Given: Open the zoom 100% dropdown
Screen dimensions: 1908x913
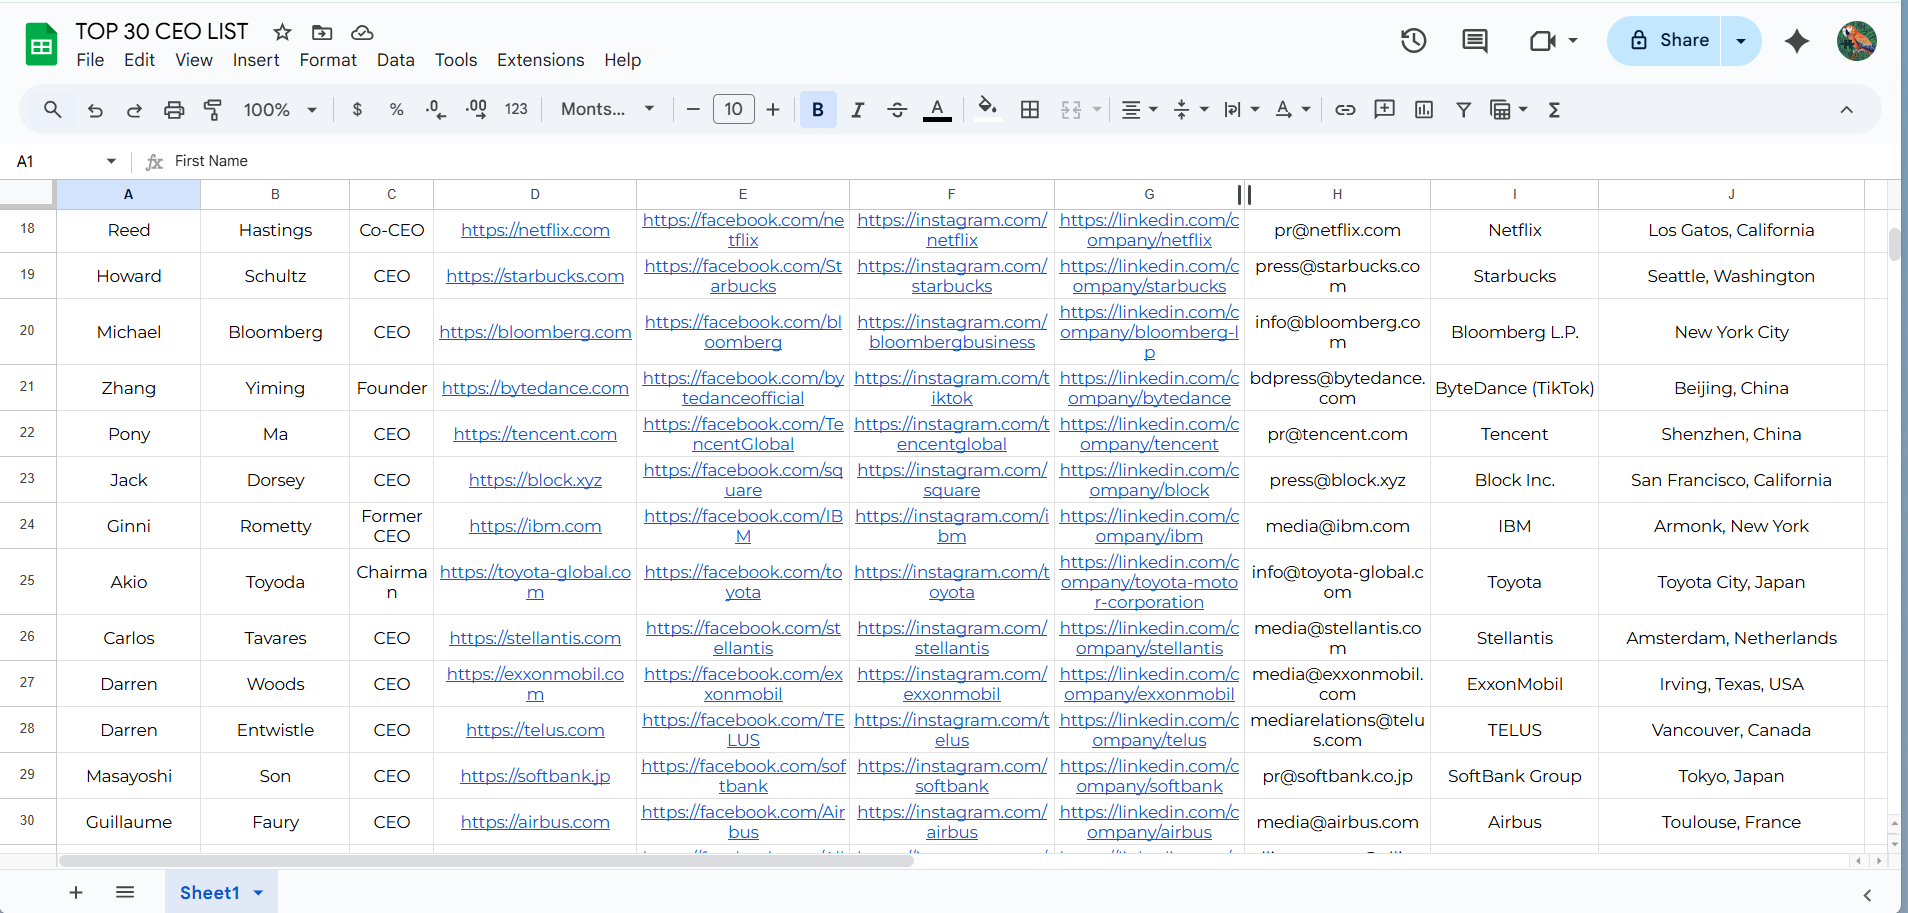Looking at the screenshot, I should point(280,110).
